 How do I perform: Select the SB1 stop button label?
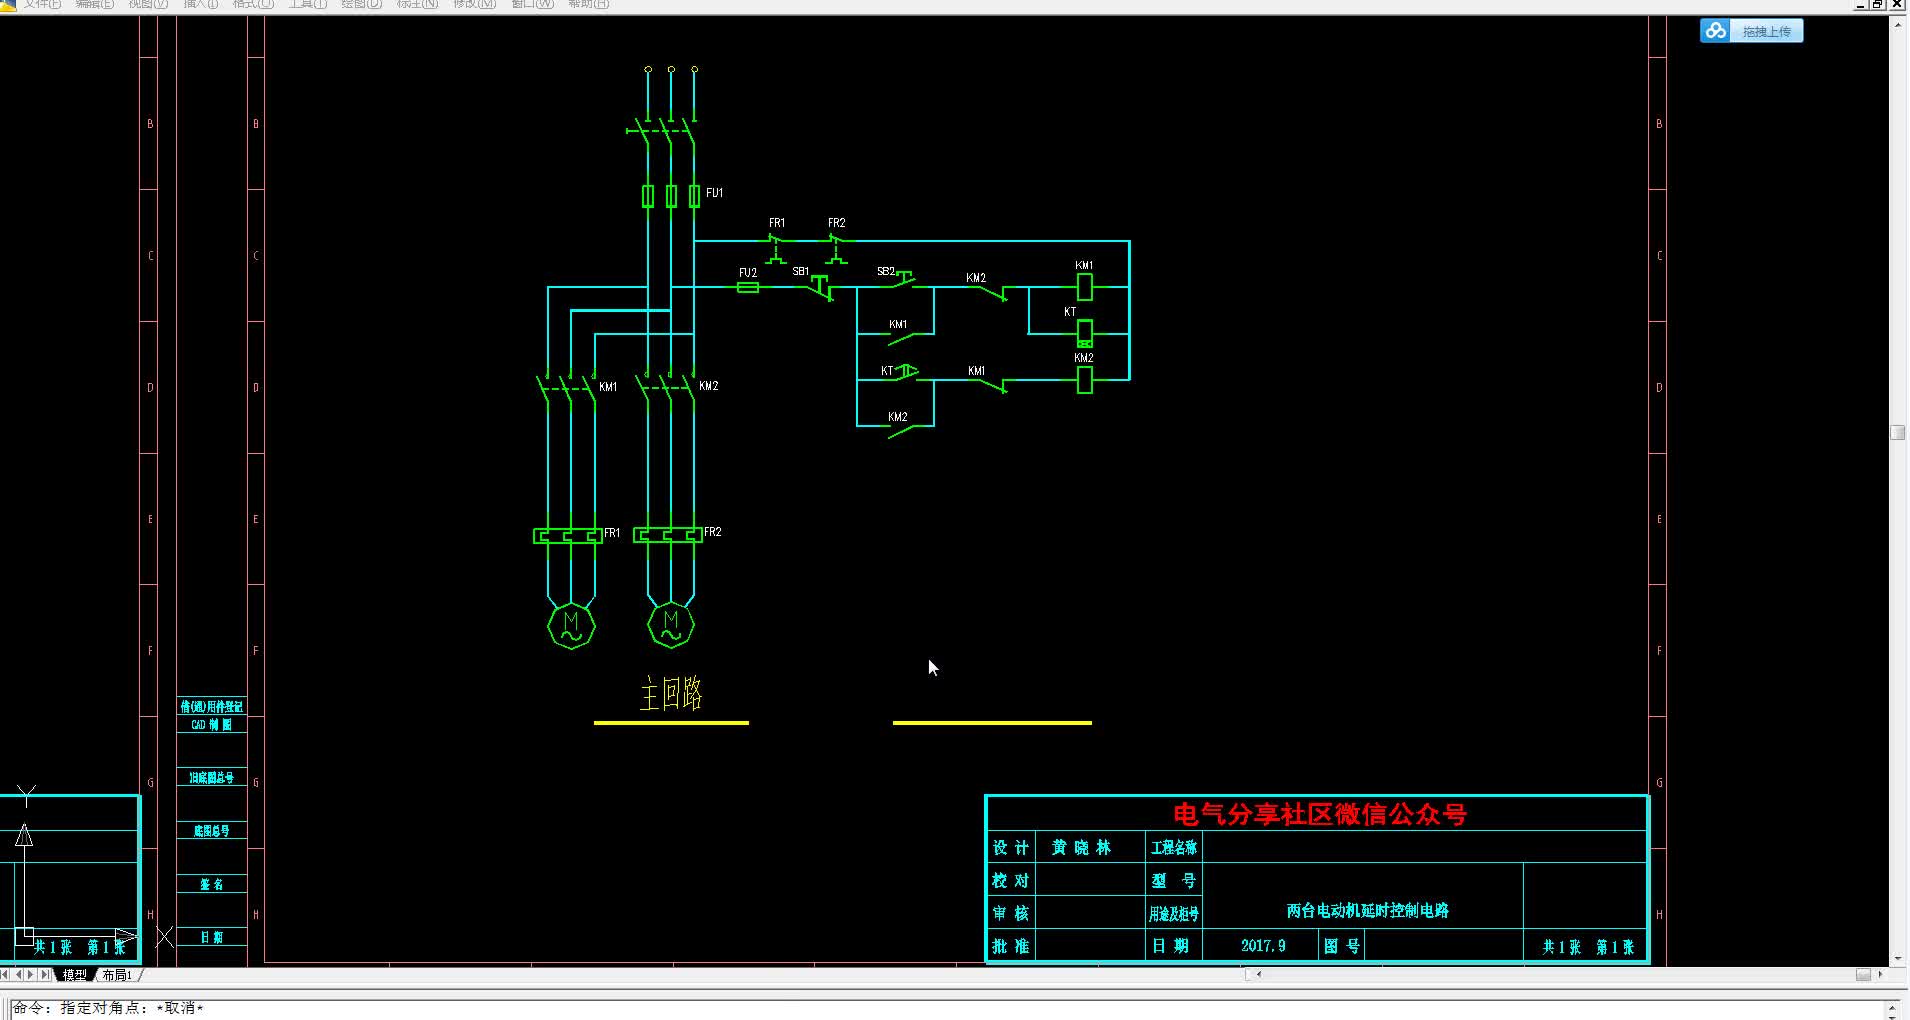coord(800,271)
